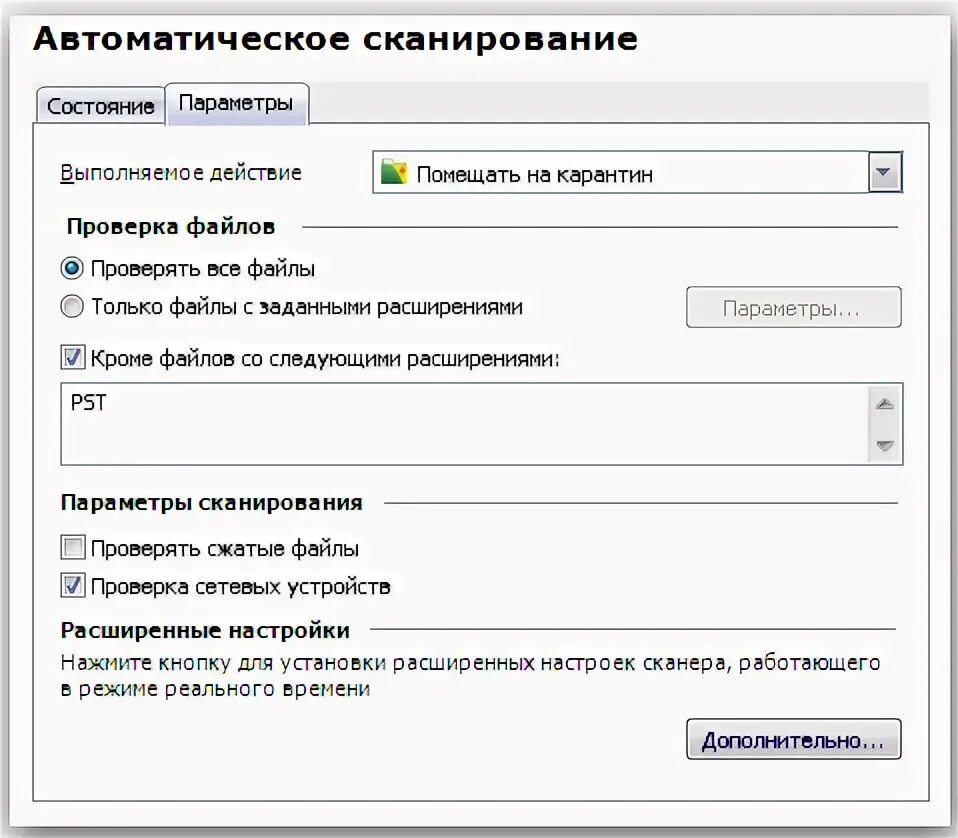
Task: Click the Параметры сканирования section heading
Action: pos(211,503)
